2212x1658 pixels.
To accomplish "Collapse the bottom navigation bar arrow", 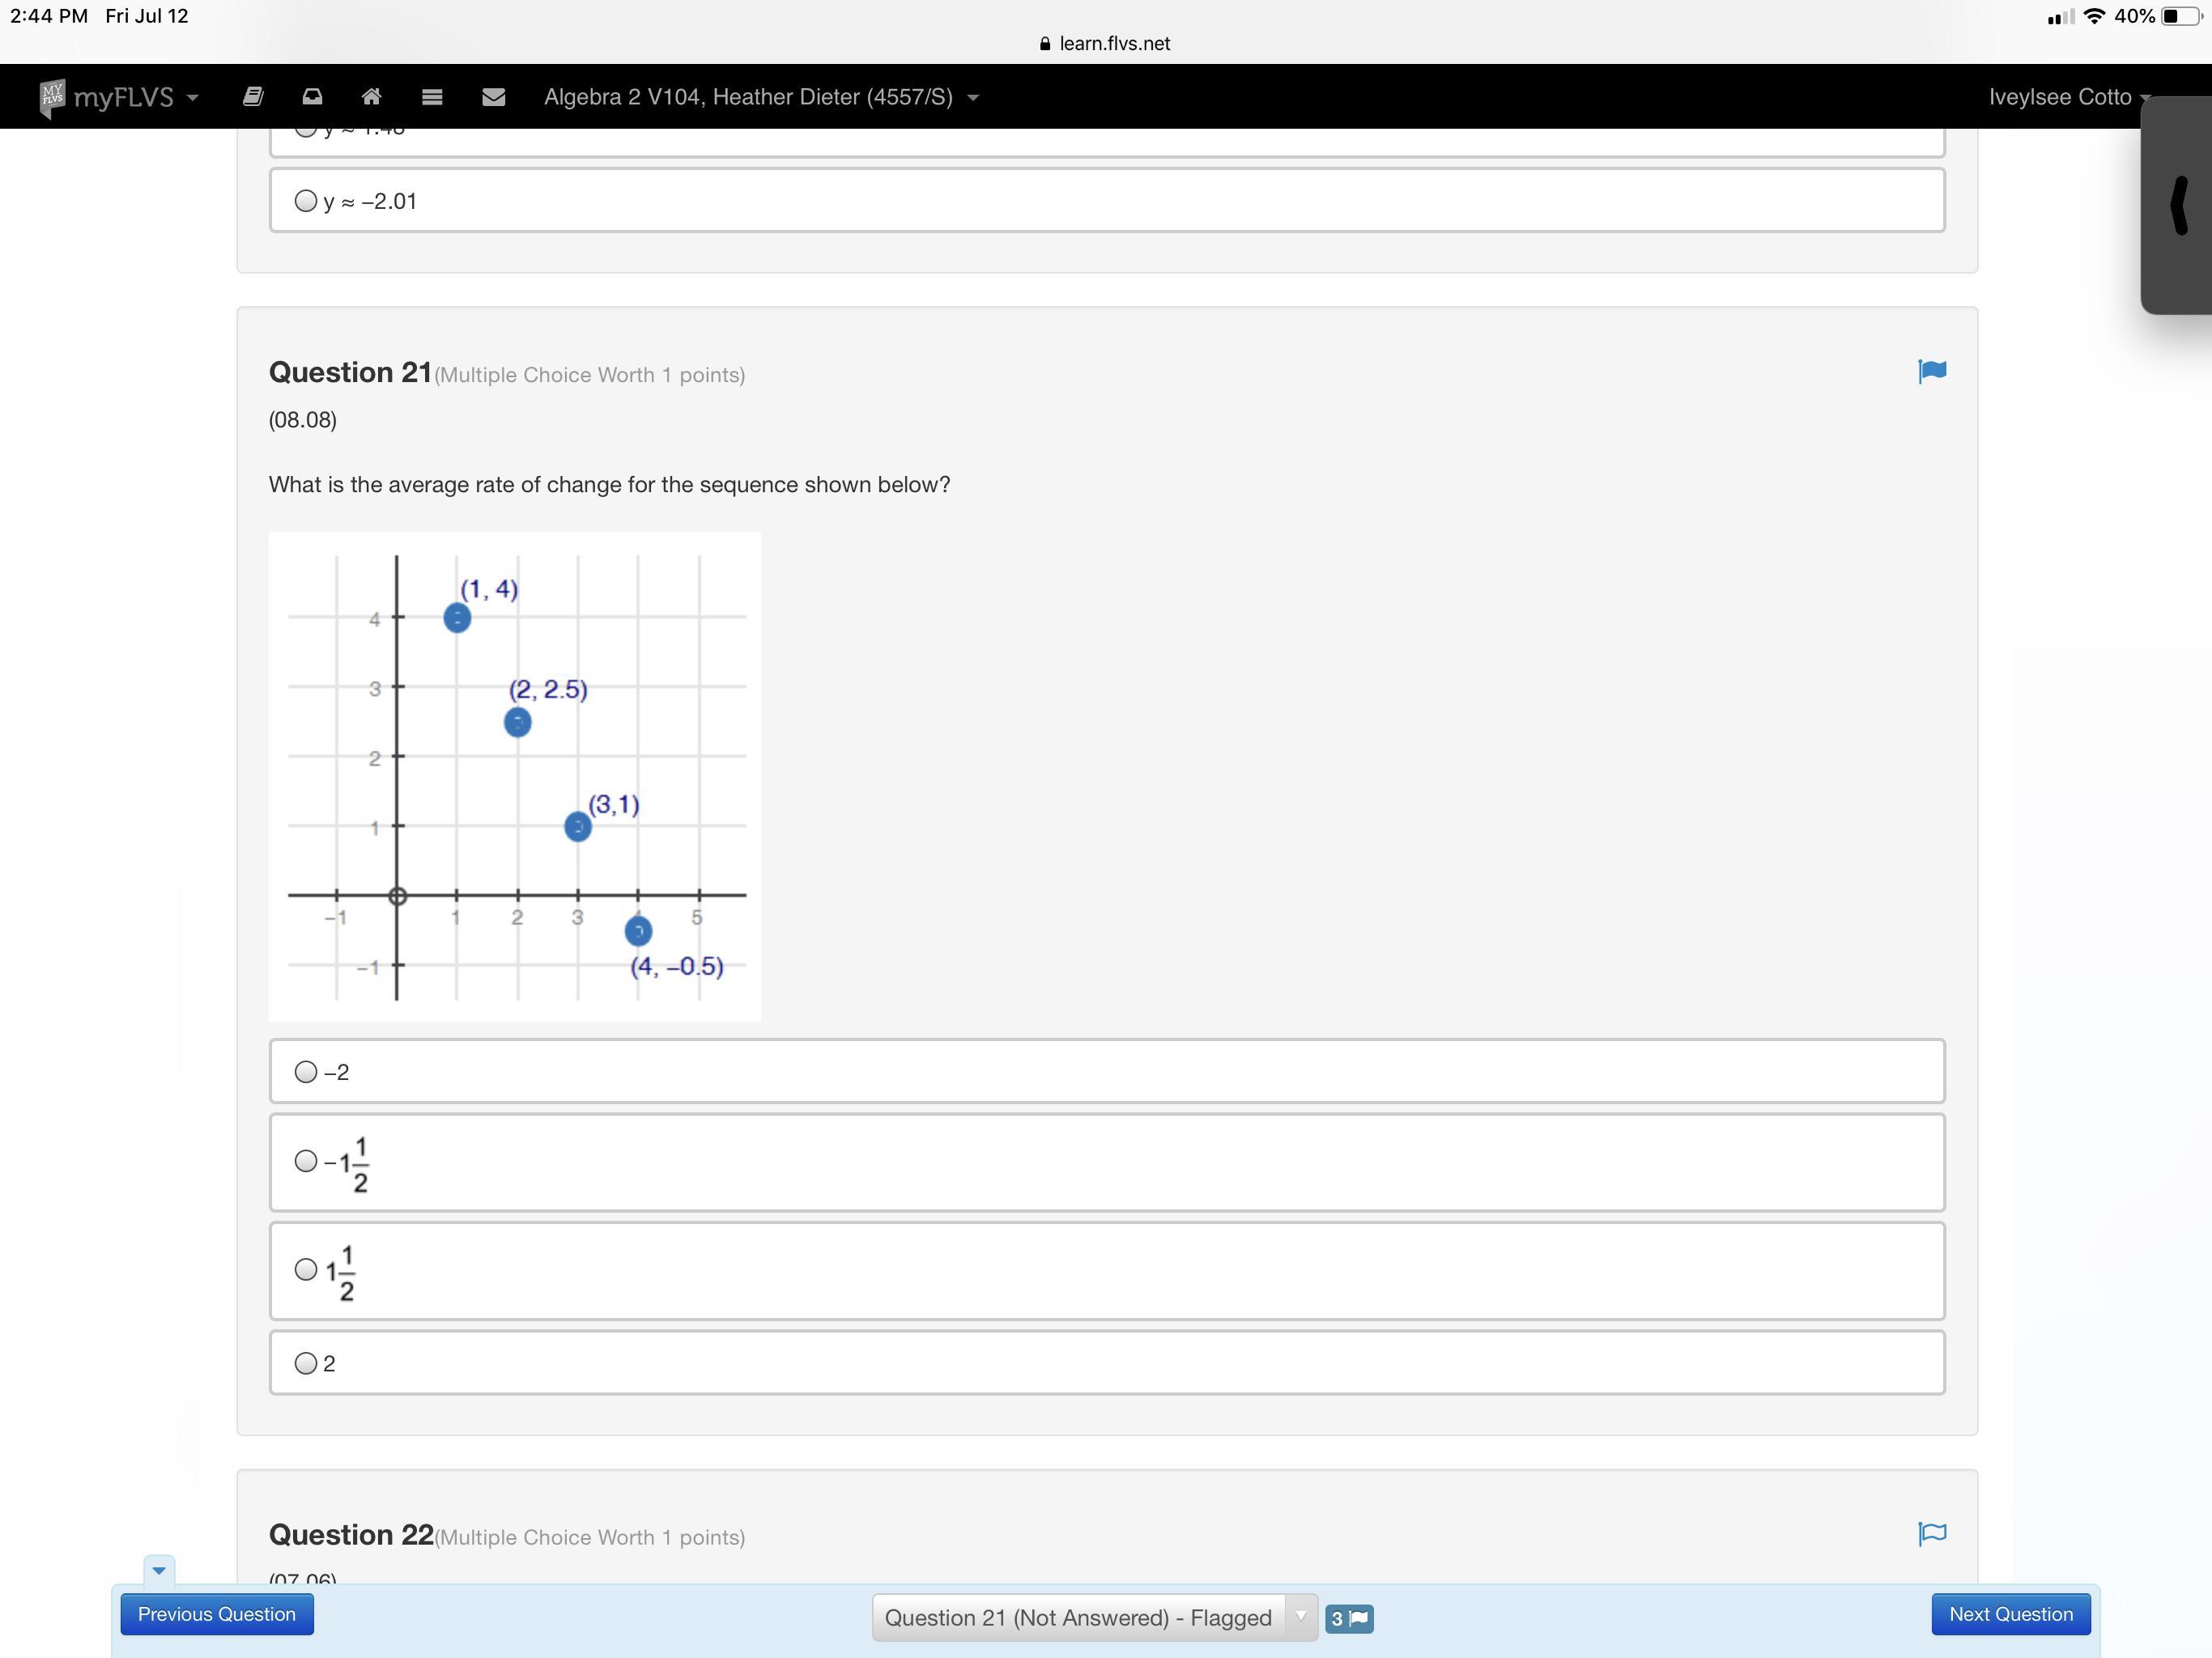I will pos(159,1570).
